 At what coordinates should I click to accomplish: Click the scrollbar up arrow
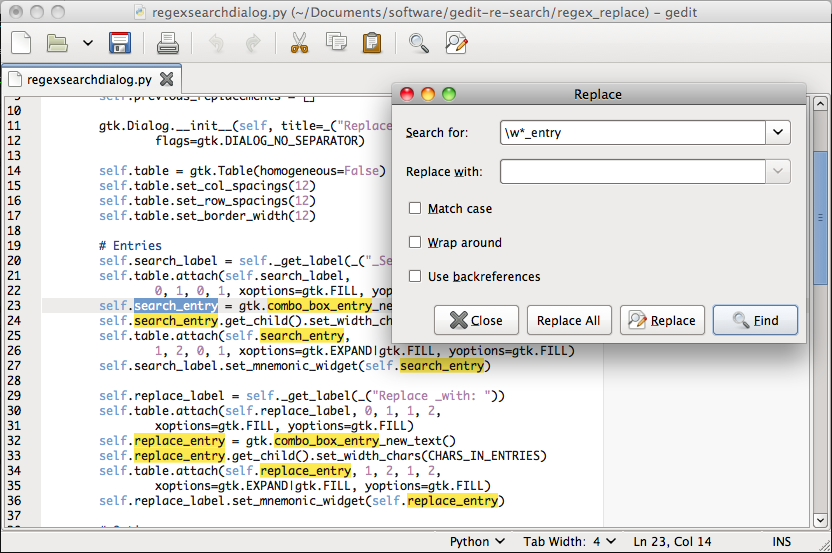point(820,103)
